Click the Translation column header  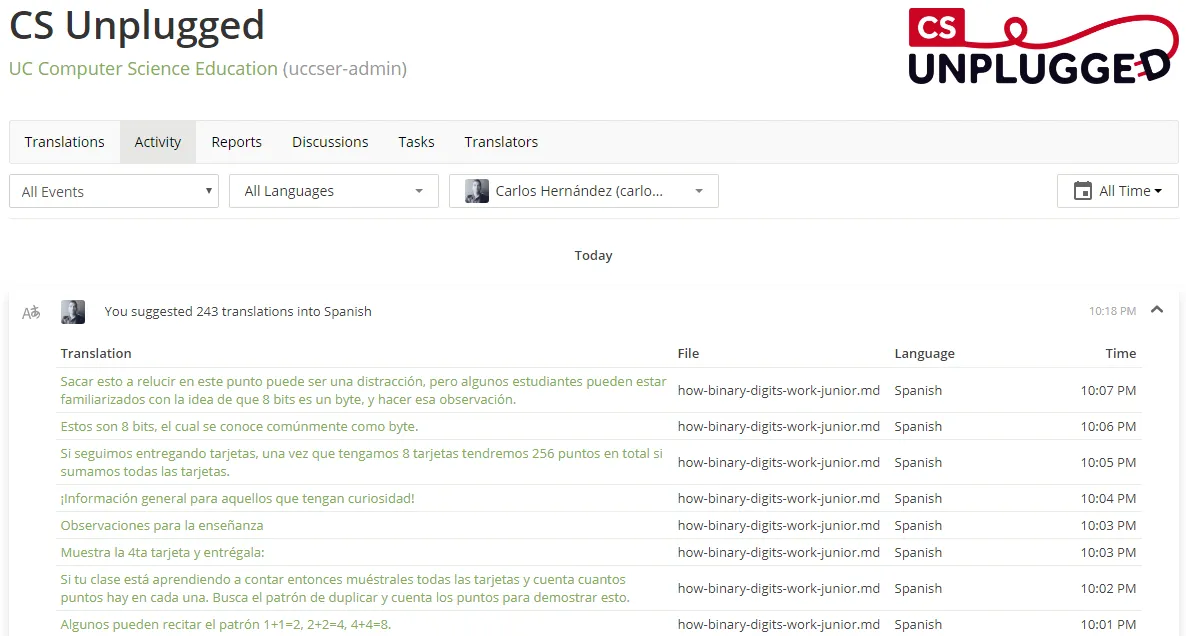(x=96, y=353)
